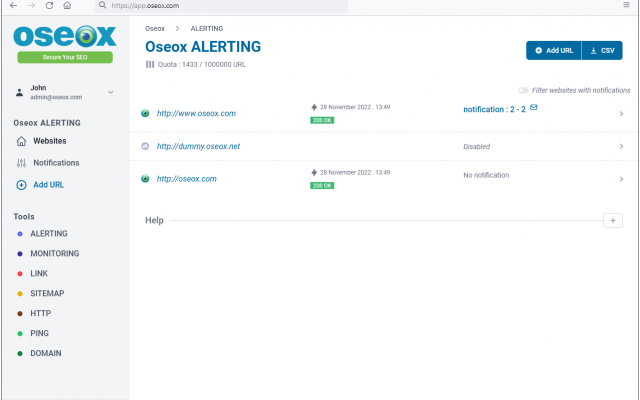Image resolution: width=640 pixels, height=400 pixels.
Task: Click the Websites house icon
Action: (21, 141)
